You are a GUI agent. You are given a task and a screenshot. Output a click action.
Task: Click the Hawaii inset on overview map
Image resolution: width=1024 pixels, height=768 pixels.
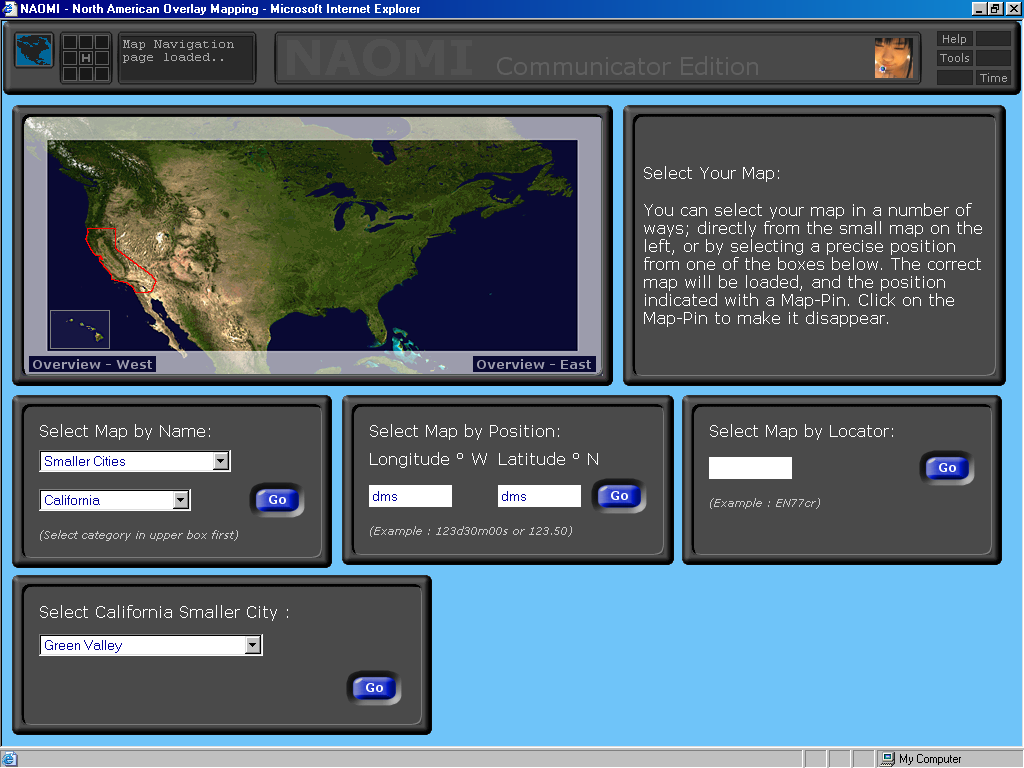pos(80,329)
